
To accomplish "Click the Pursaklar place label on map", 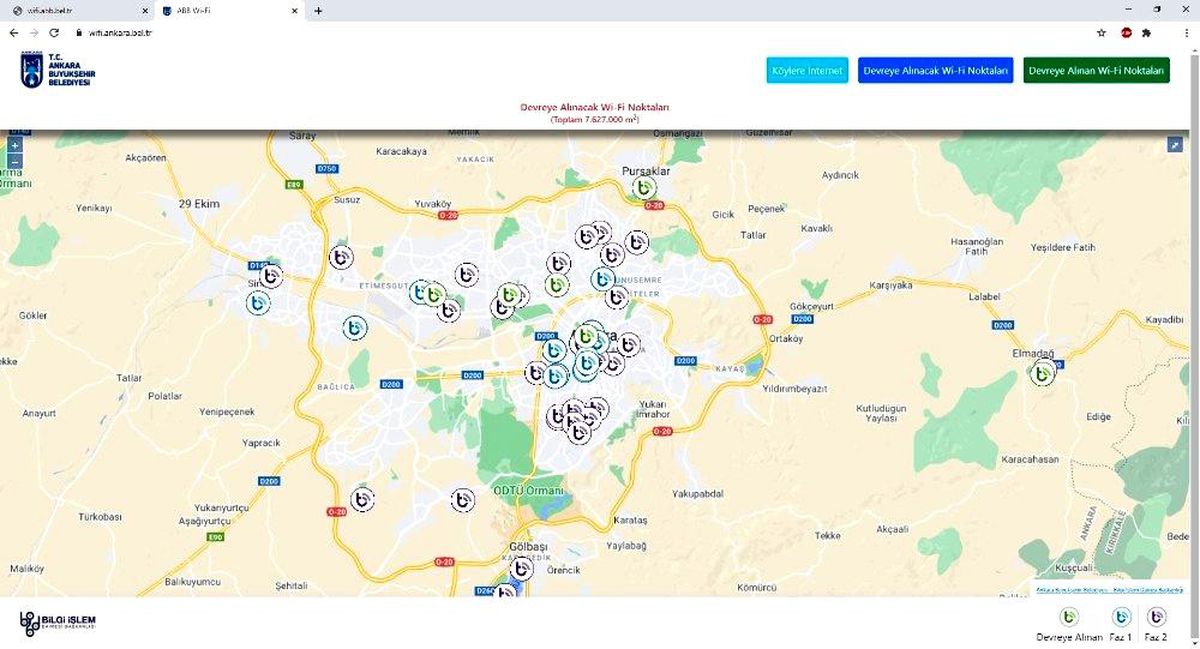I will click(x=645, y=171).
